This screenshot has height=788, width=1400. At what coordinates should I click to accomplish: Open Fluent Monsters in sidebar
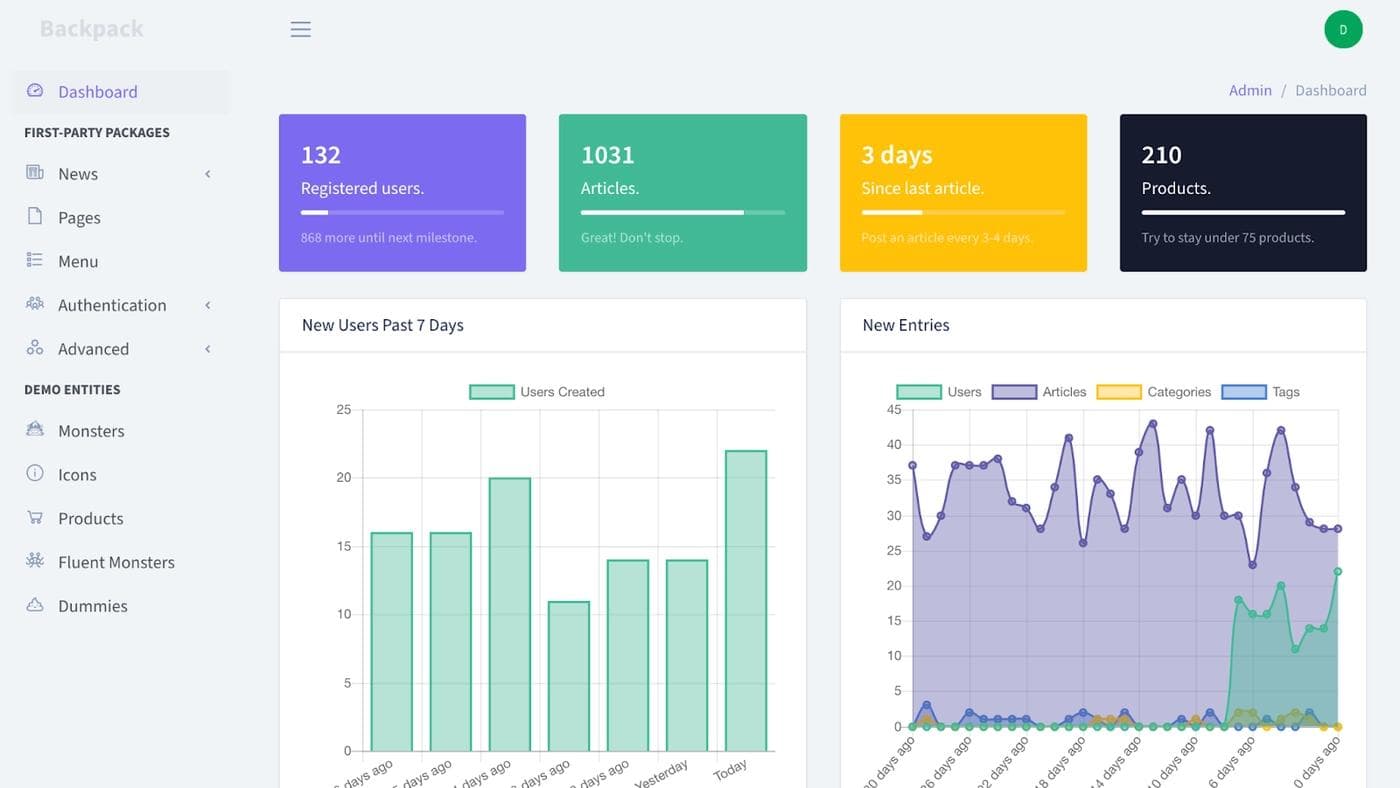pos(116,562)
